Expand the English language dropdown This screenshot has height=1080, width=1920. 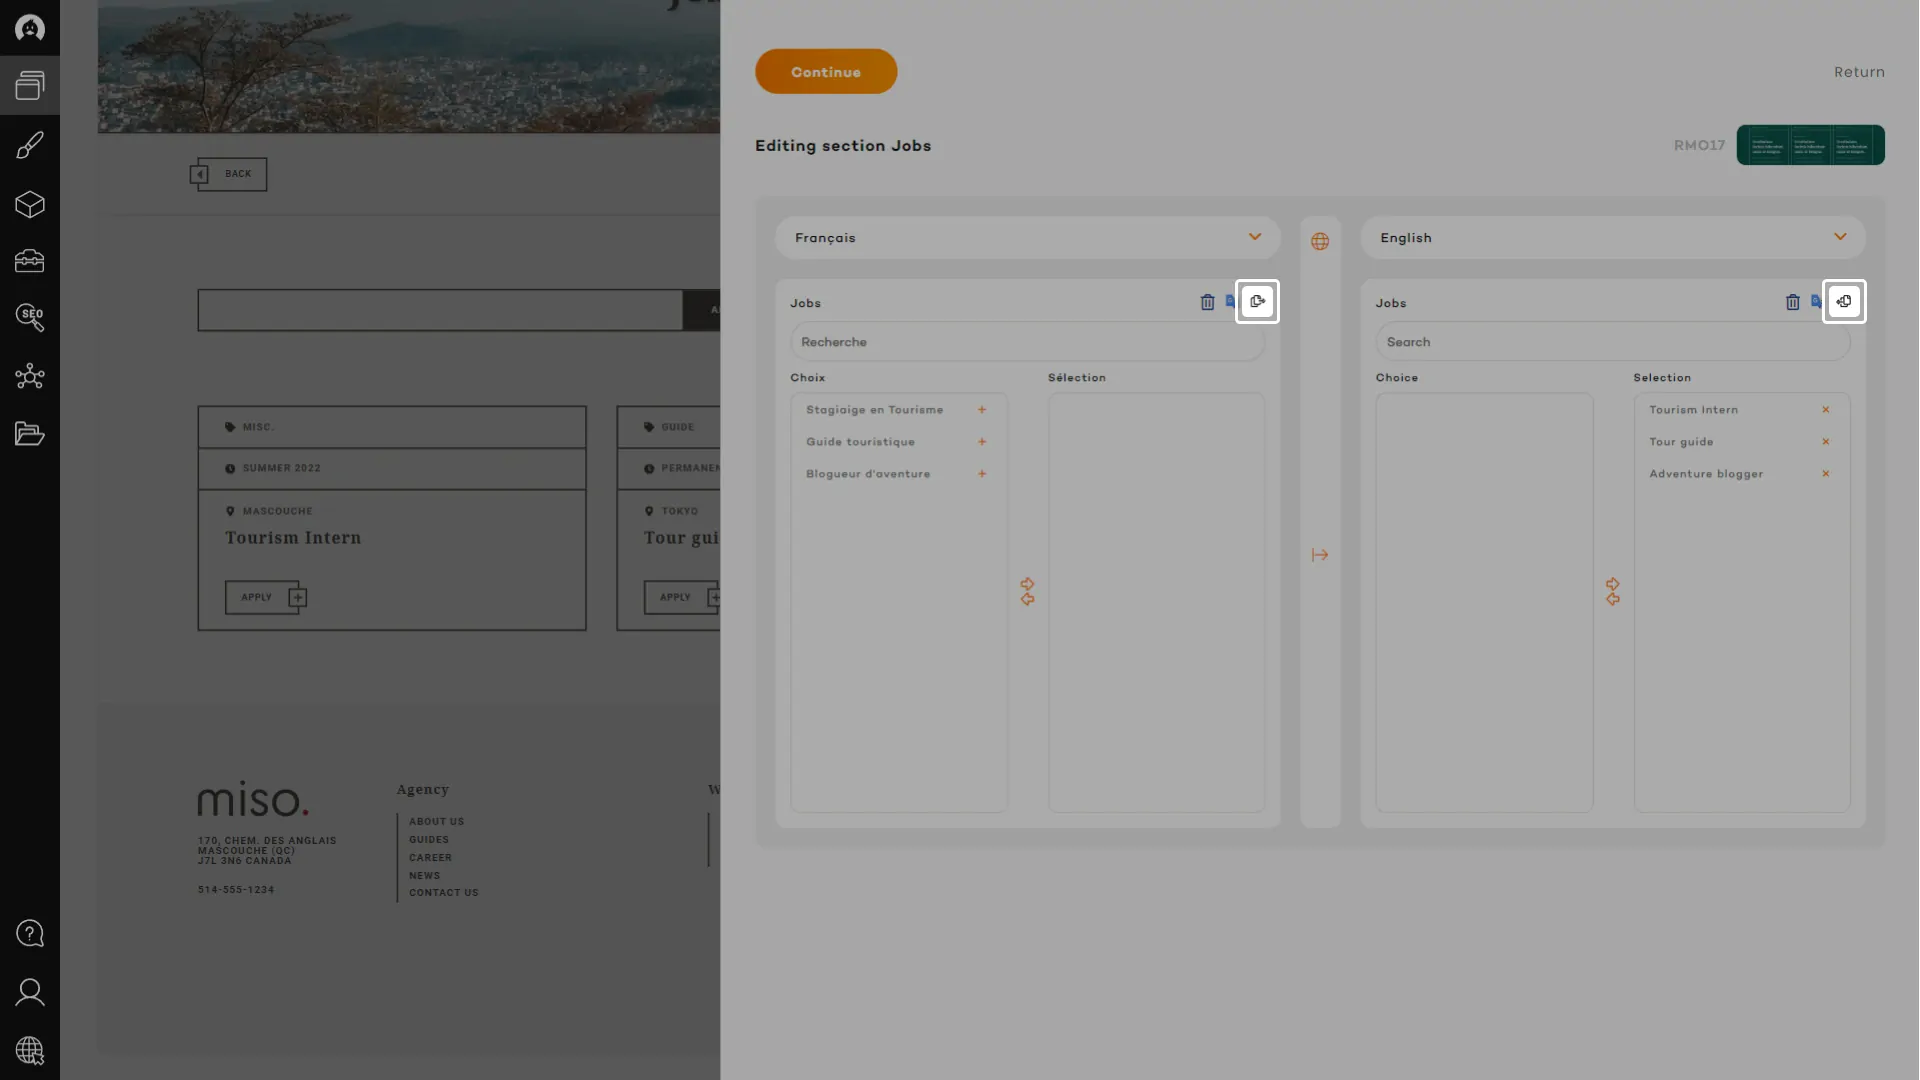pos(1839,238)
